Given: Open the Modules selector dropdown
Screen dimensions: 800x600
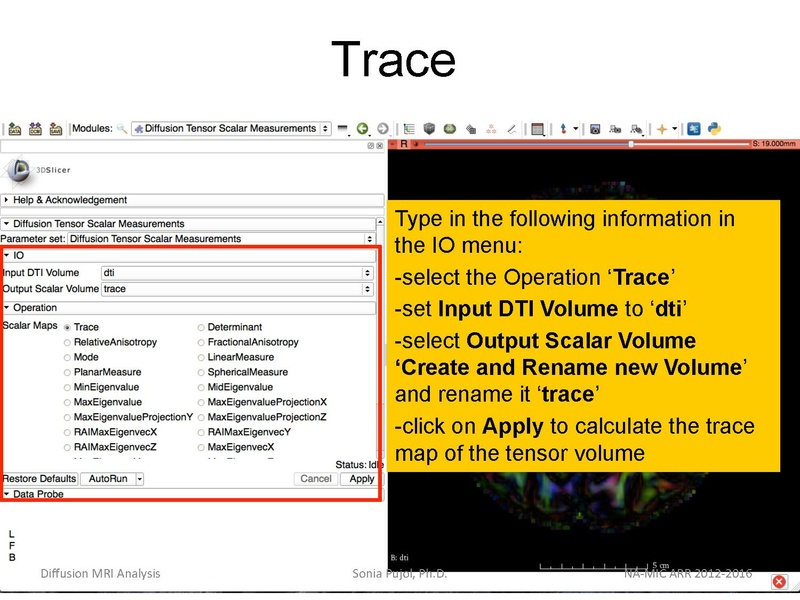Looking at the screenshot, I should pyautogui.click(x=230, y=129).
